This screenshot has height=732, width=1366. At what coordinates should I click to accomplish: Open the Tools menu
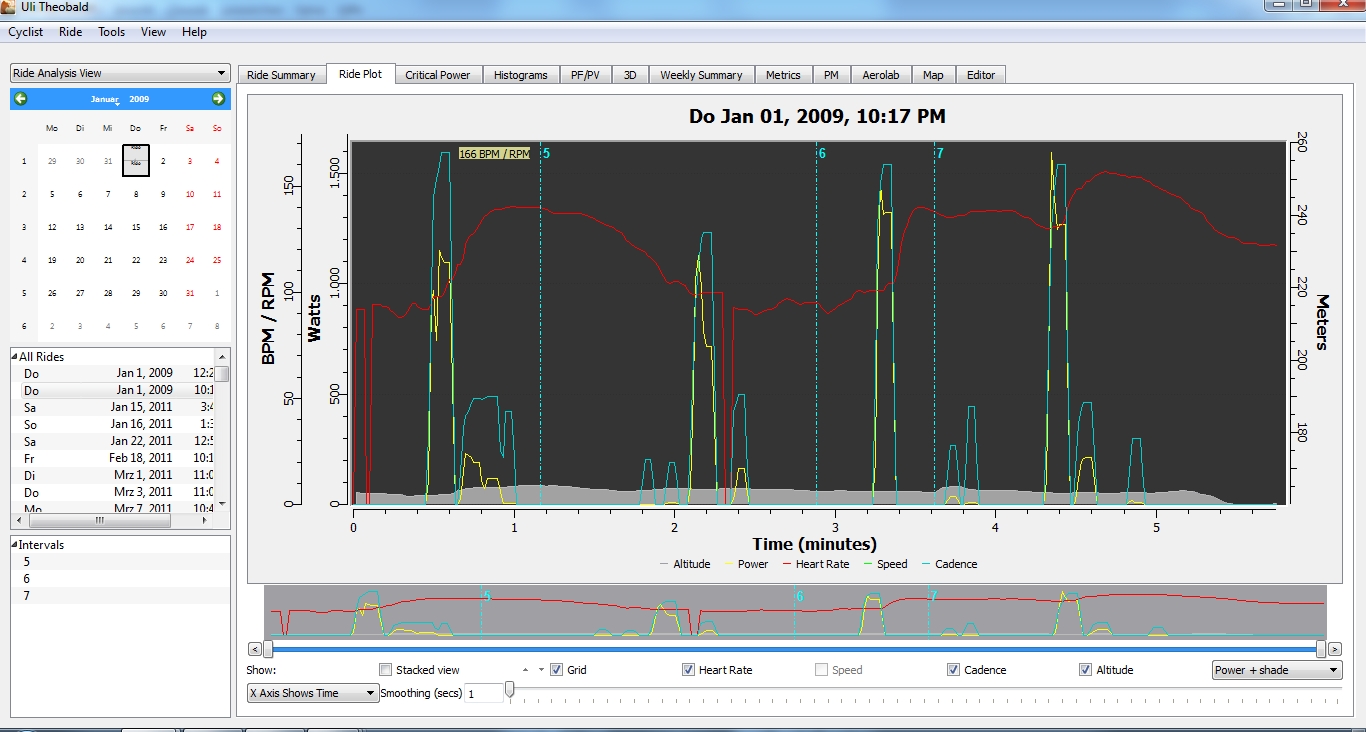112,32
